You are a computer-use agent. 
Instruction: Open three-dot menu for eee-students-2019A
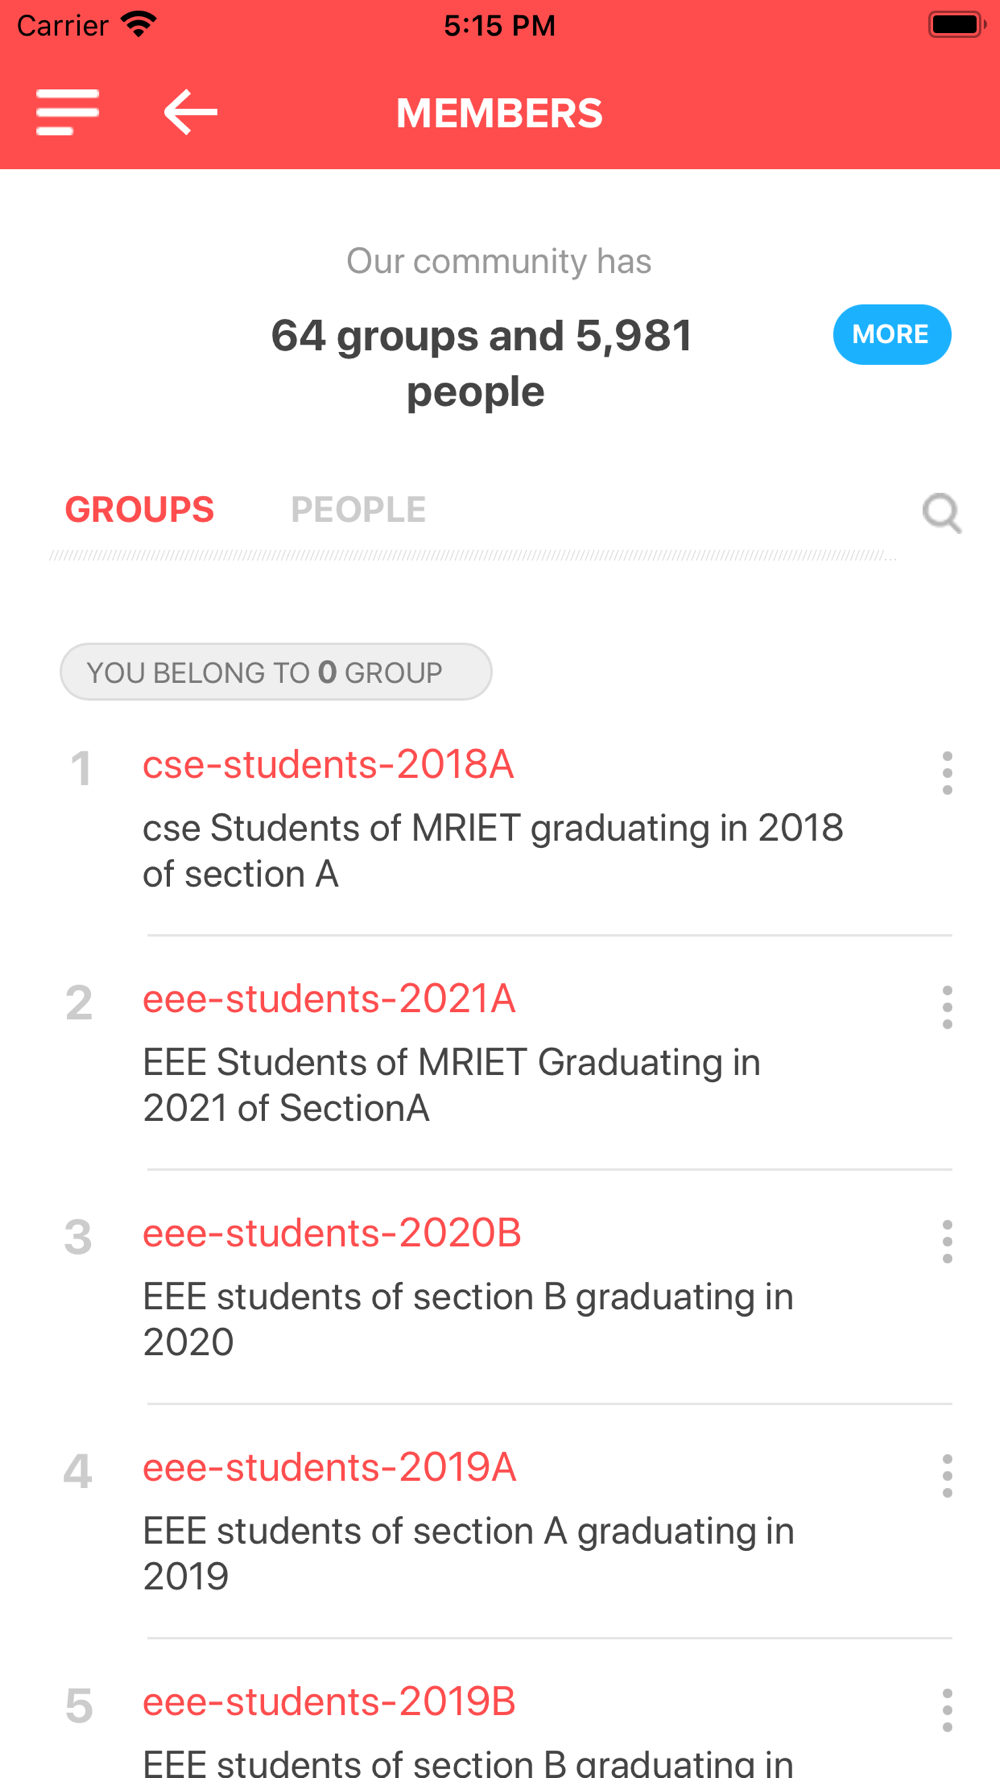pos(947,1475)
